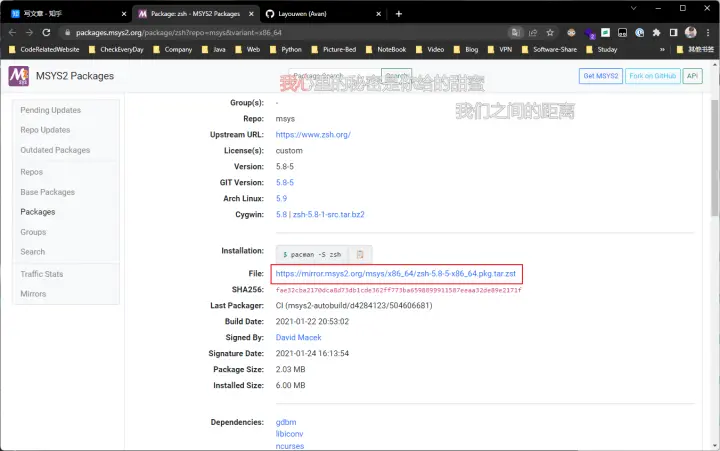The width and height of the screenshot is (720, 451).
Task: Toggle the browser side panel icon
Action: pyautogui.click(x=674, y=33)
